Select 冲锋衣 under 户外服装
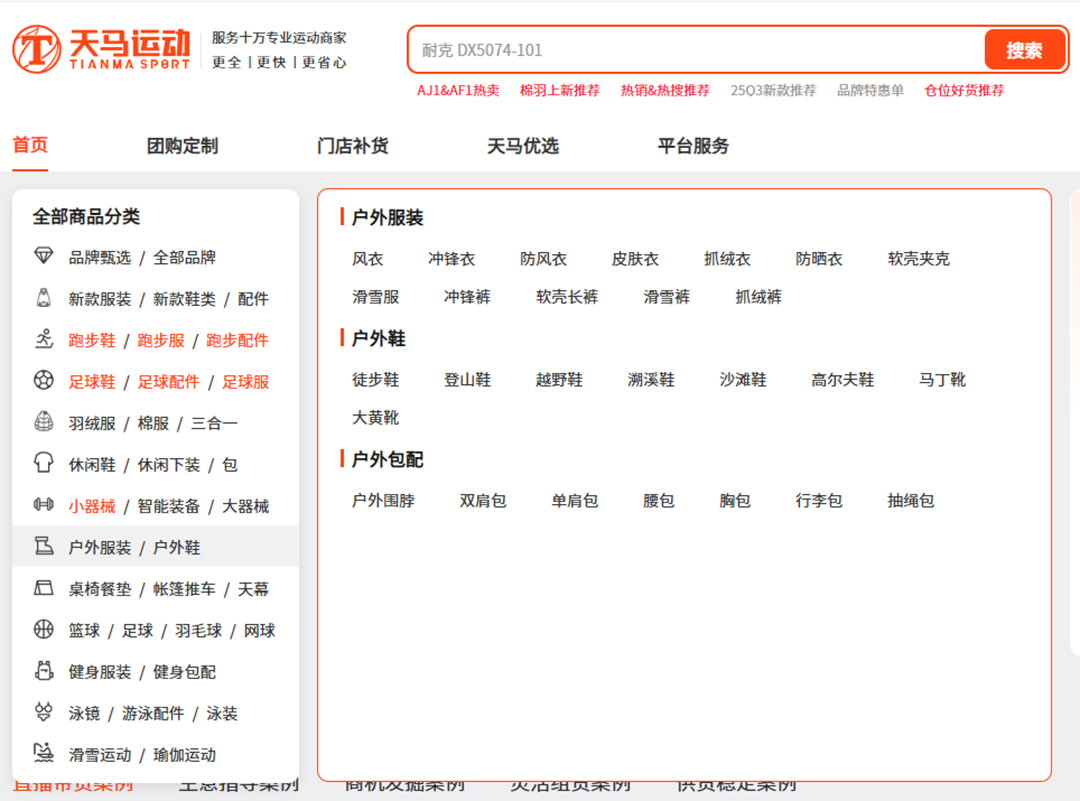This screenshot has height=801, width=1080. tap(452, 258)
